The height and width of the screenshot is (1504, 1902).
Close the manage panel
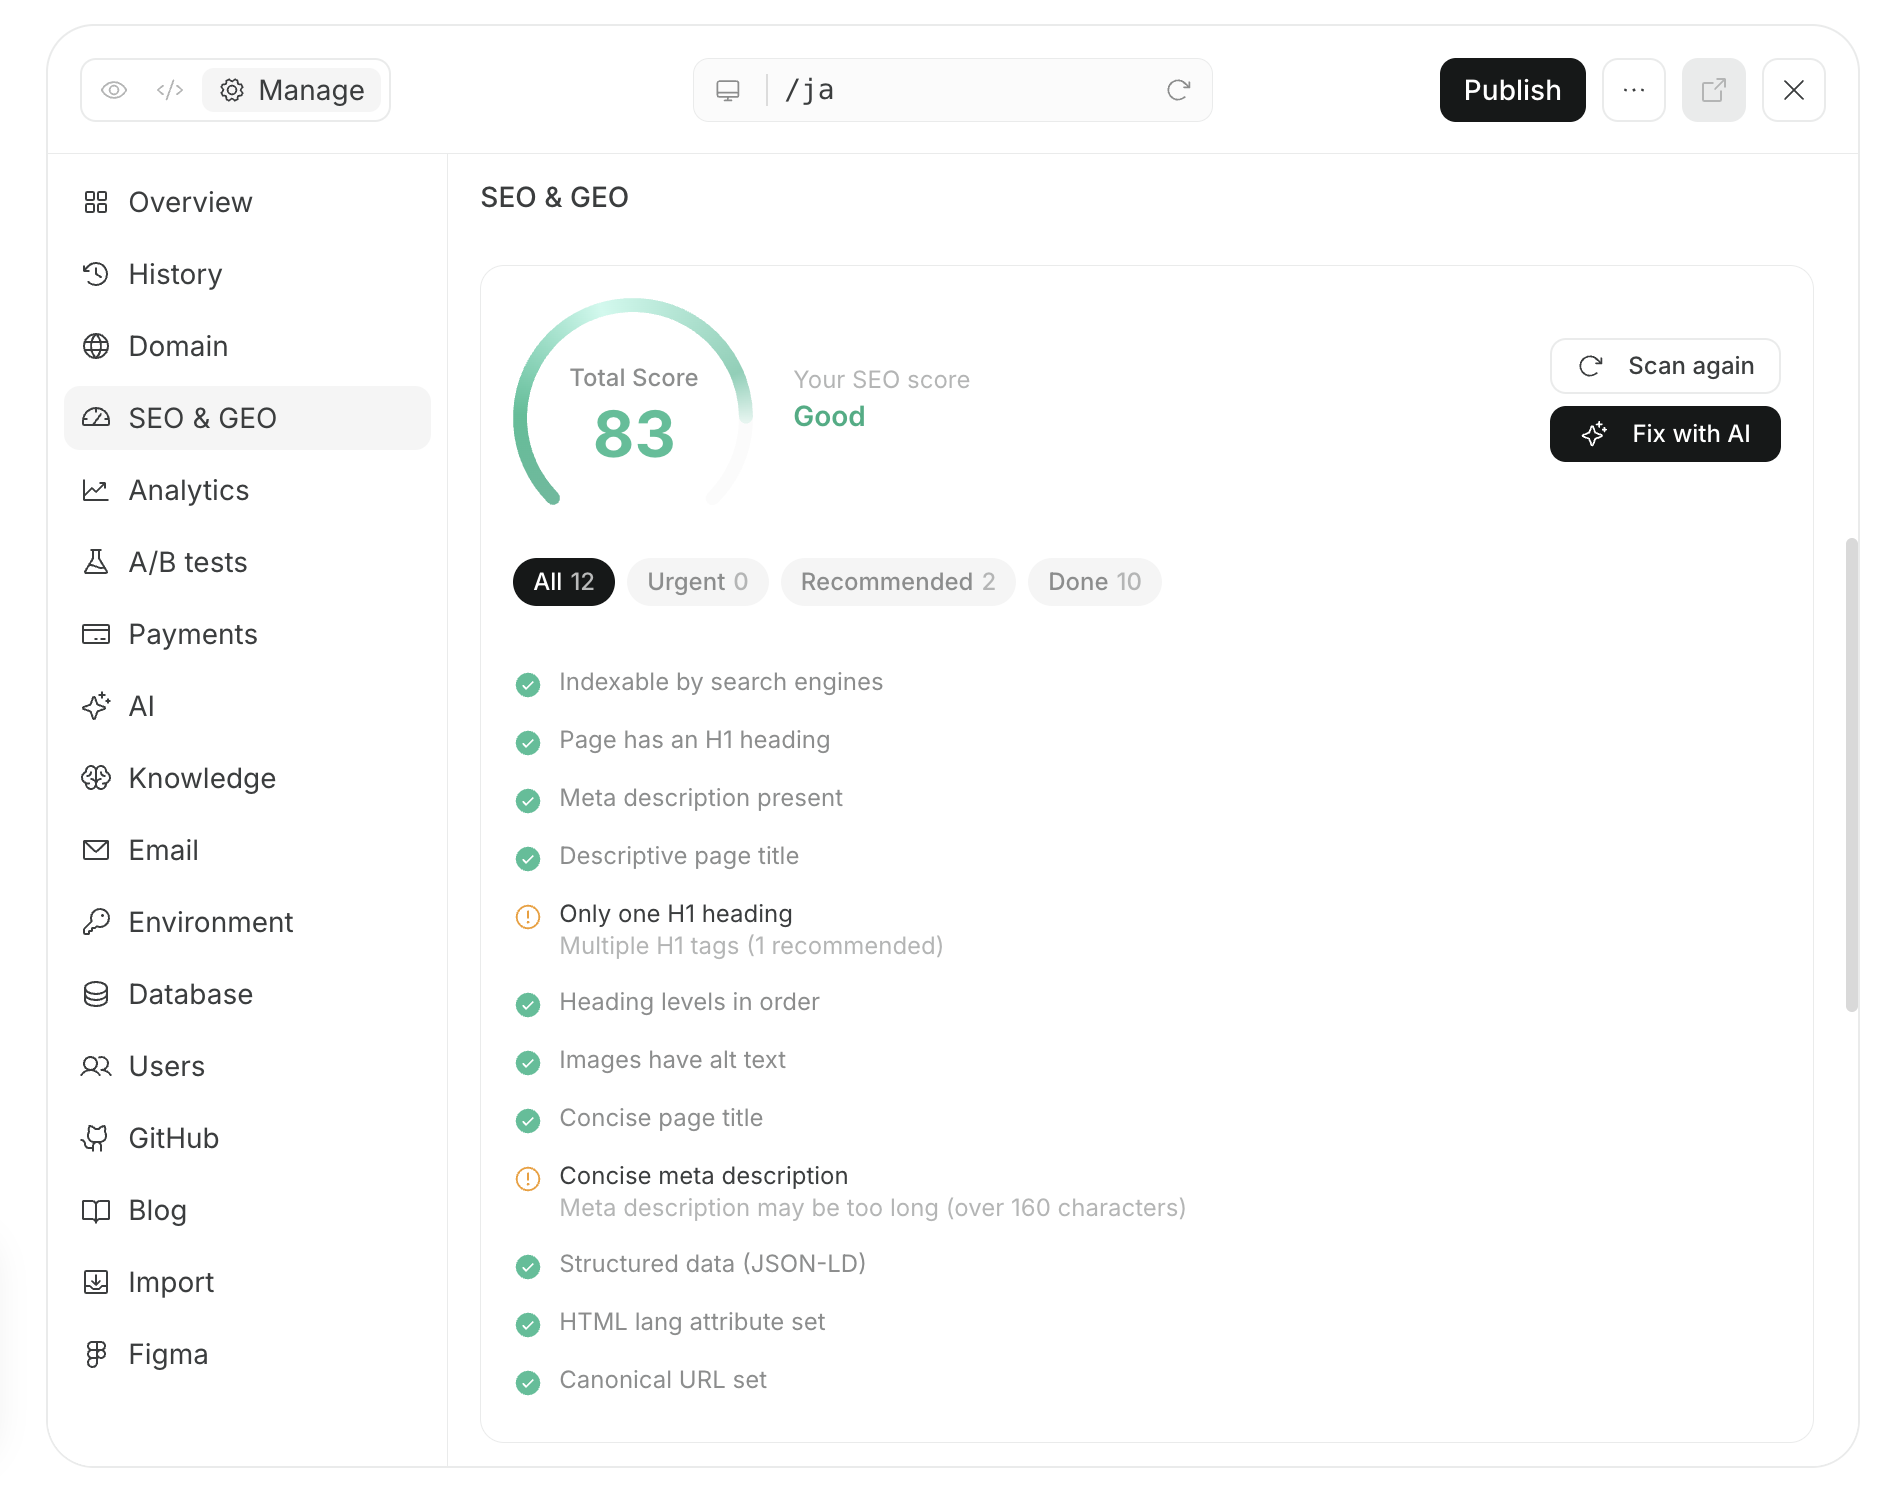pyautogui.click(x=1794, y=90)
